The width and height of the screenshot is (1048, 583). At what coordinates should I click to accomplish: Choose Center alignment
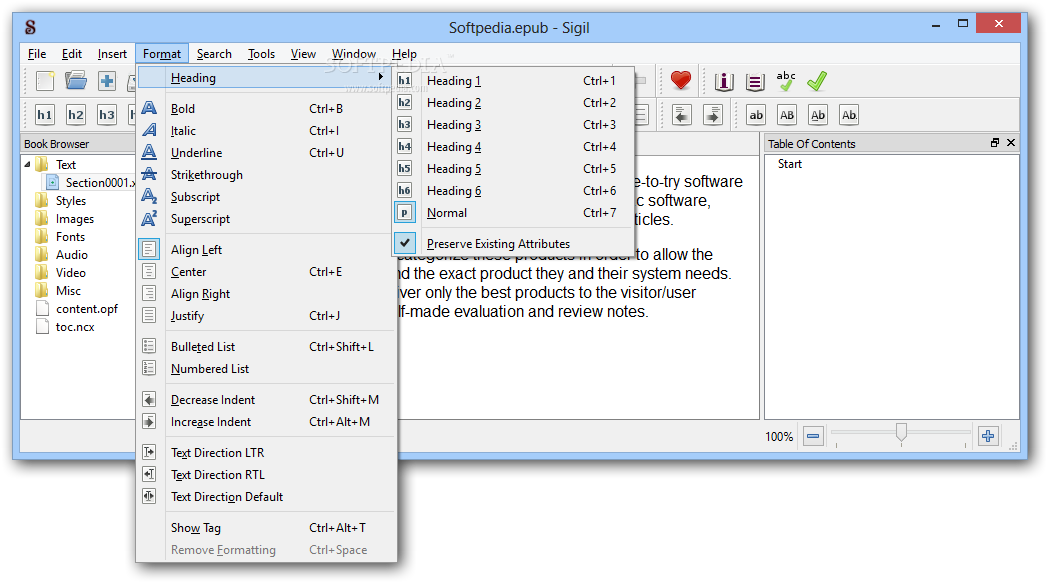click(266, 271)
